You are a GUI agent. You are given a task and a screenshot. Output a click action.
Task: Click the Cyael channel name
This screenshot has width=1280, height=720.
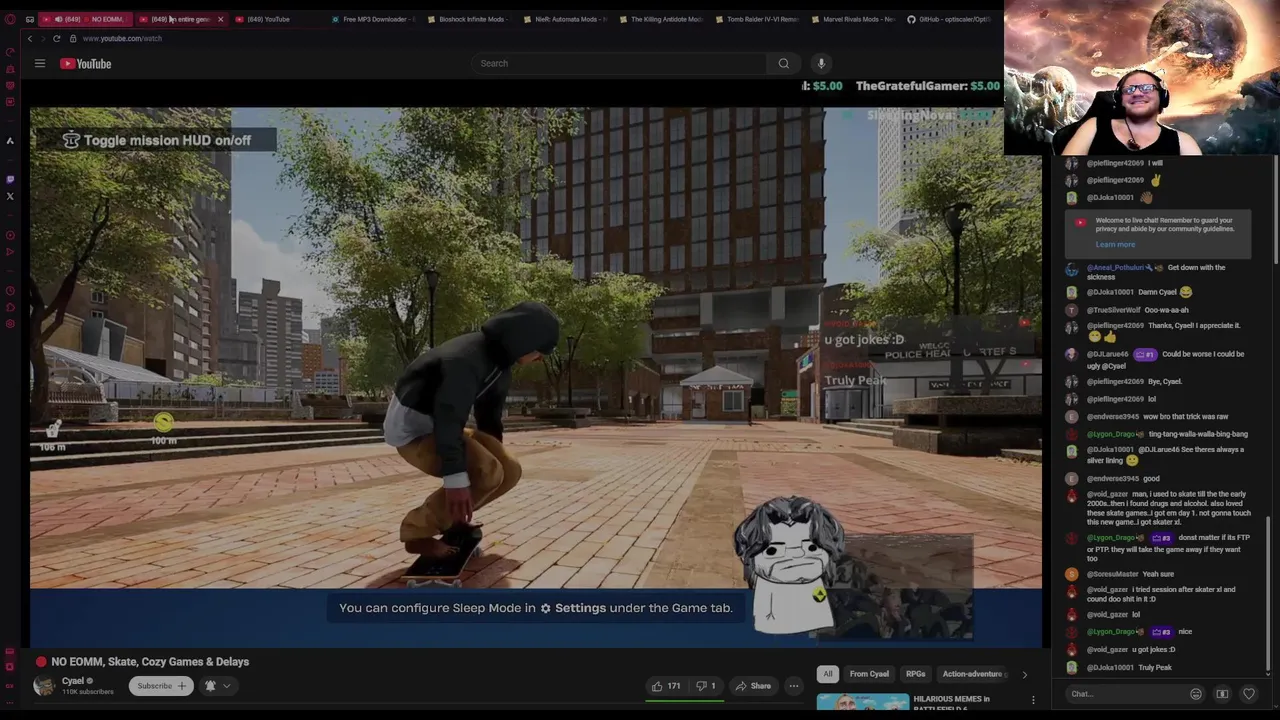click(x=73, y=681)
